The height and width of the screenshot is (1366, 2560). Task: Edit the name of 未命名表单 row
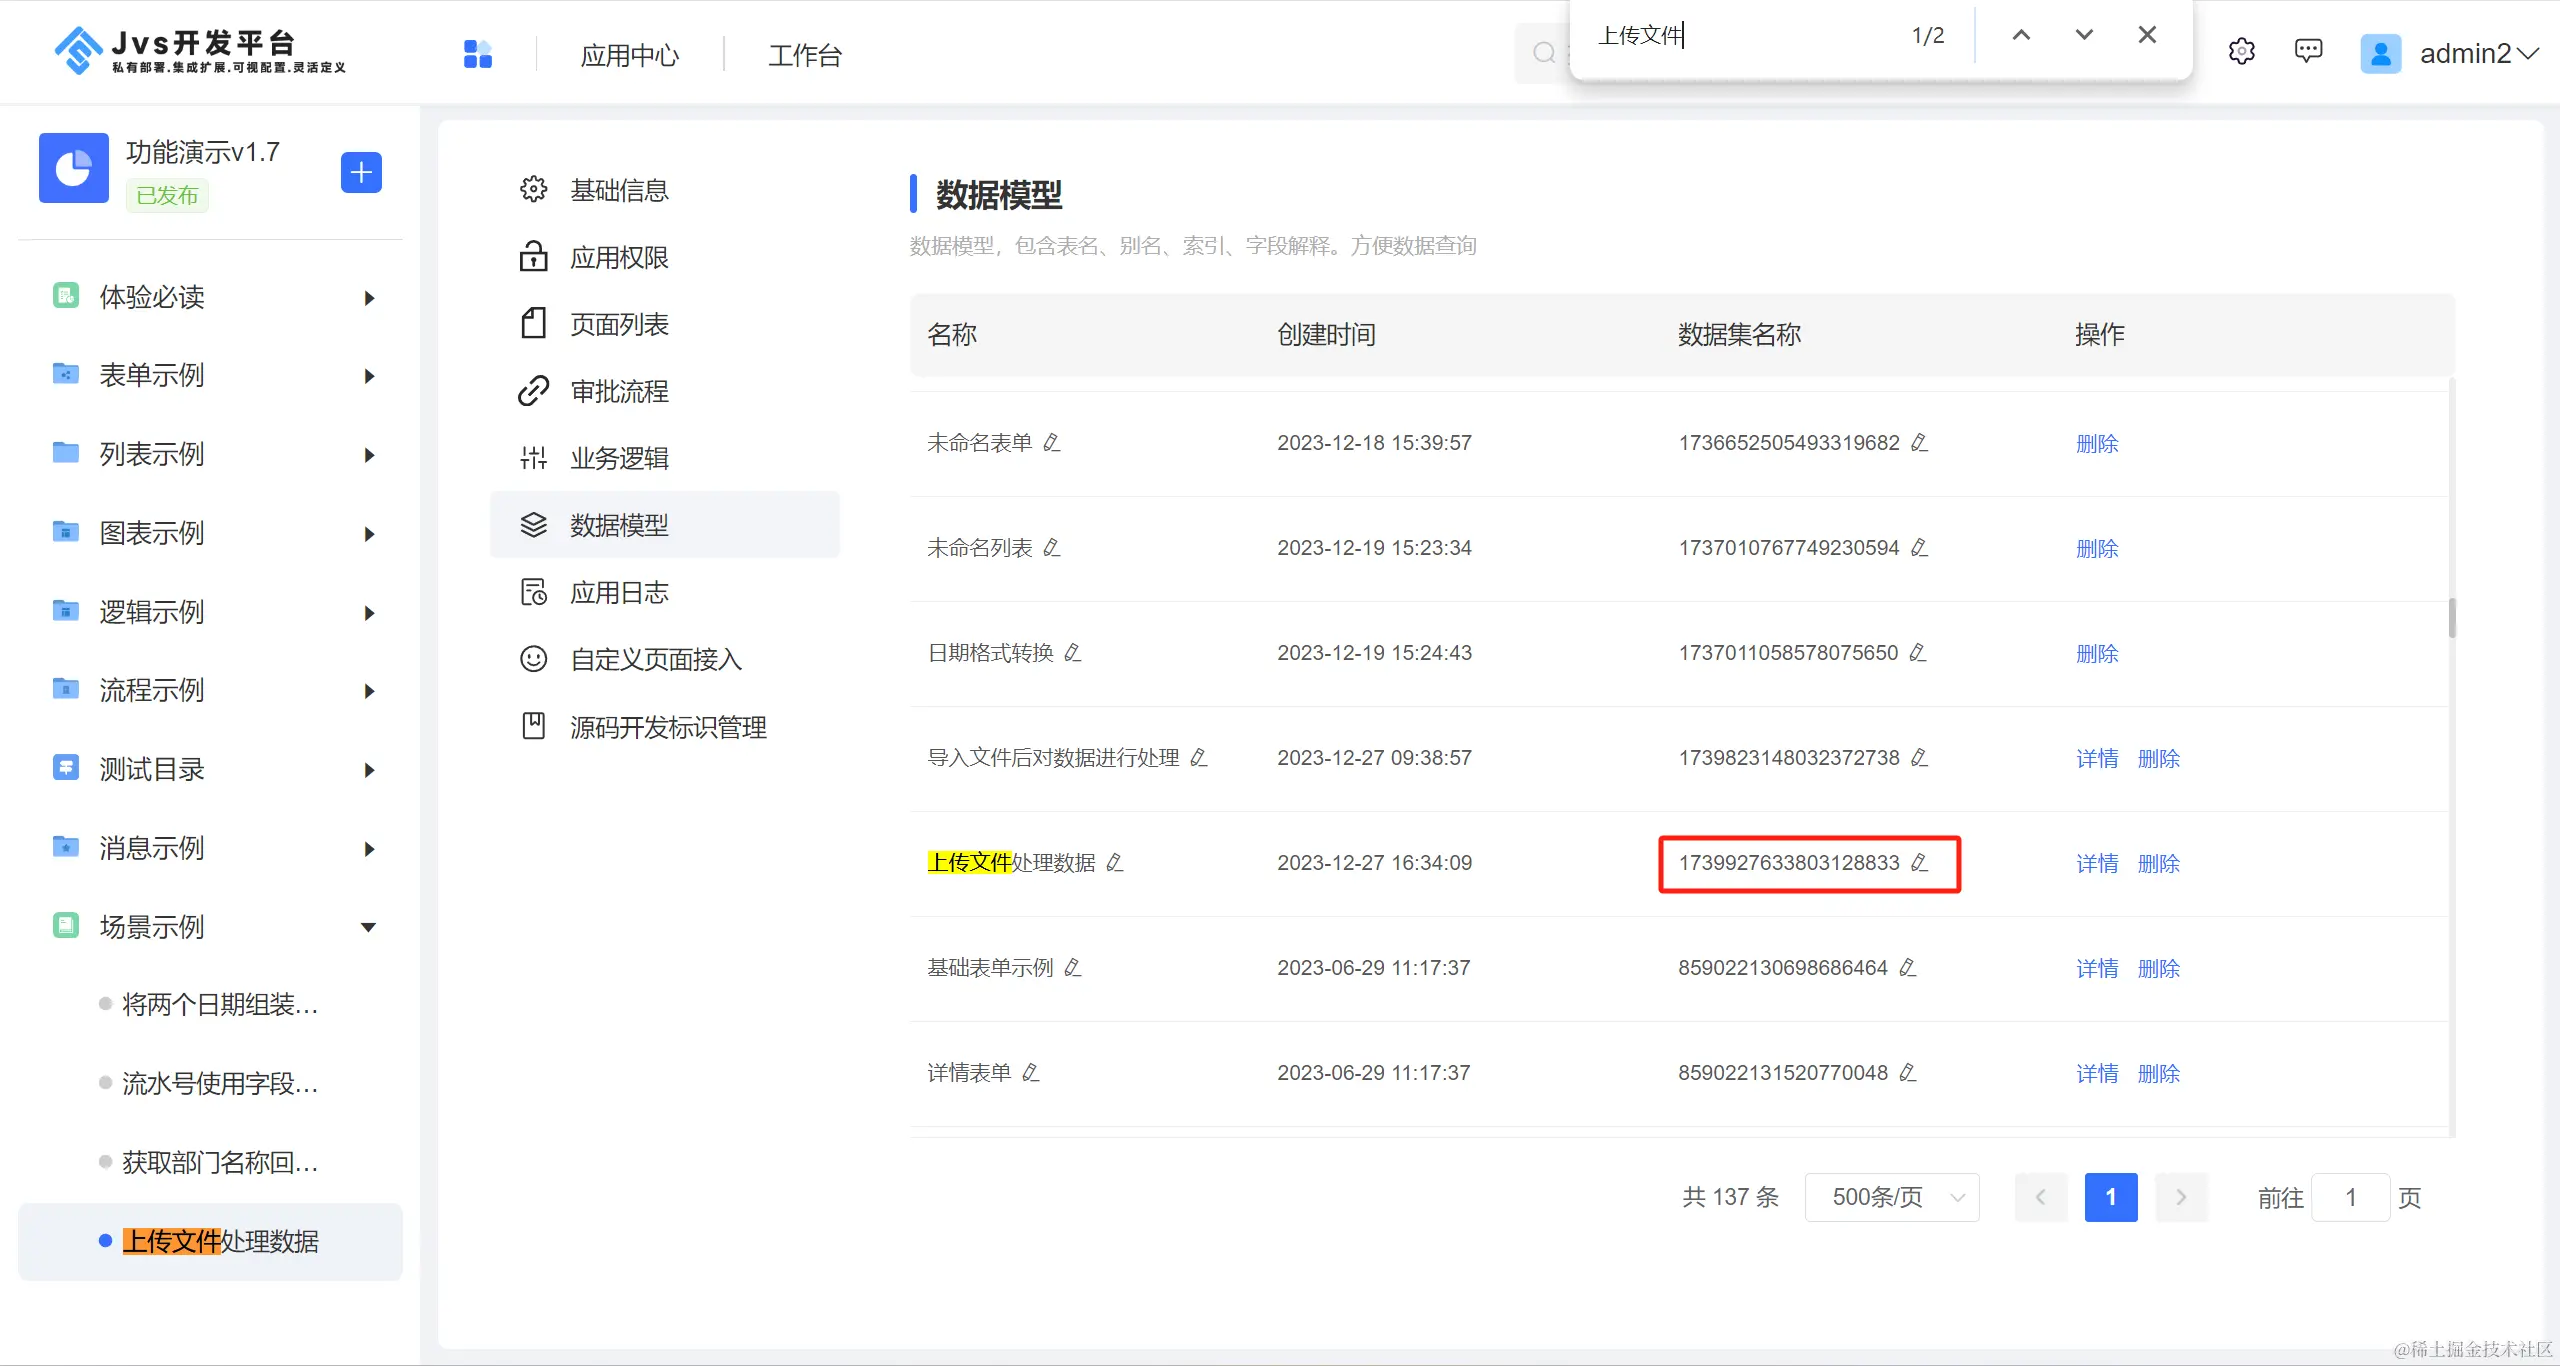coord(1052,443)
